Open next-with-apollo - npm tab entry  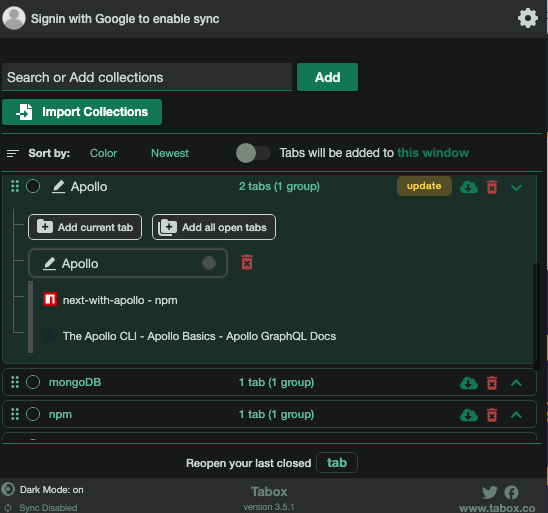[x=120, y=300]
